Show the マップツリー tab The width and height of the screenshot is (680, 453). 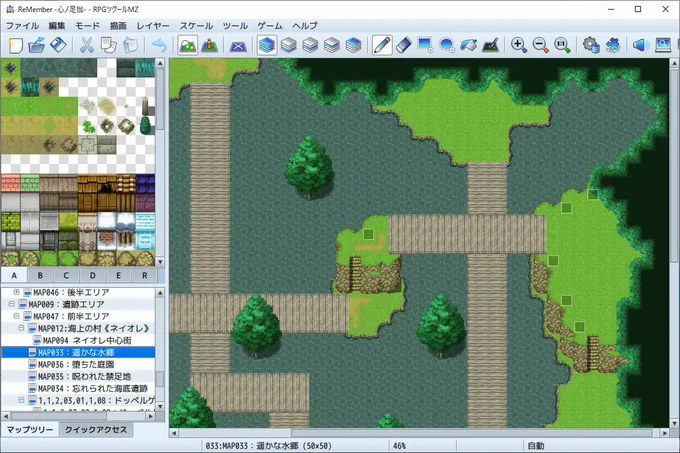[30, 430]
